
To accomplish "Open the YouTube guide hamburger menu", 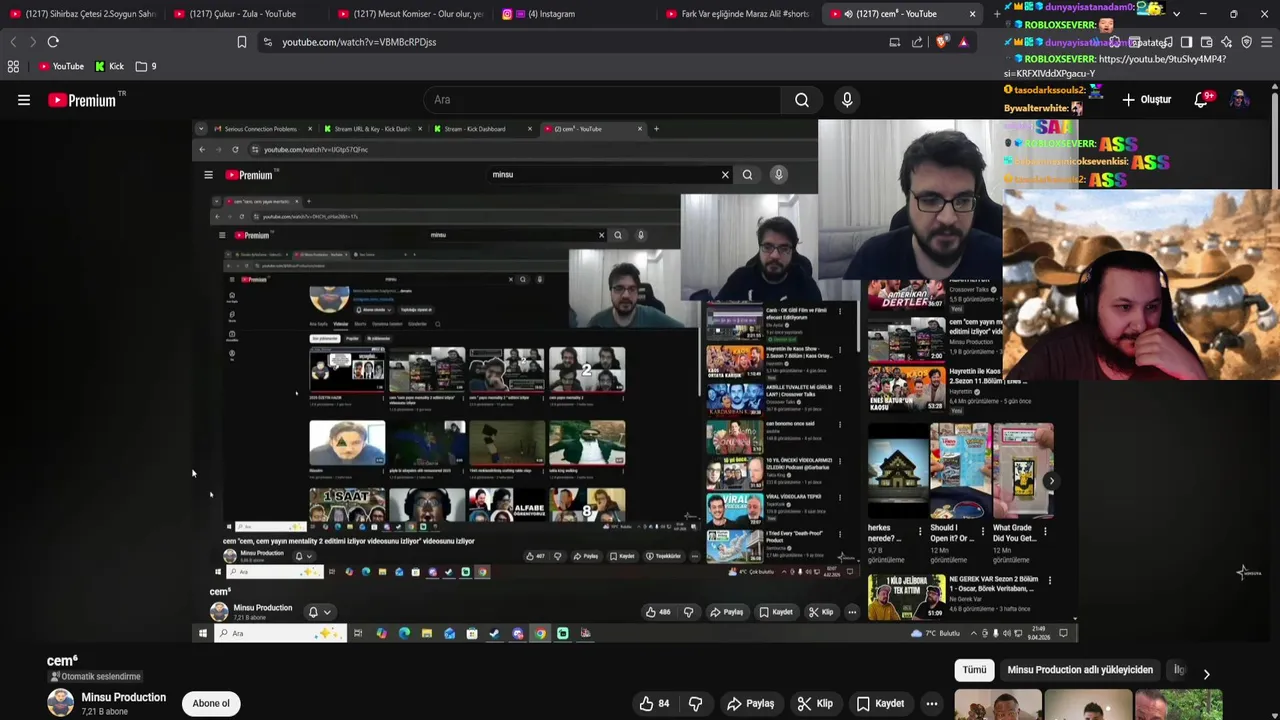I will [24, 100].
